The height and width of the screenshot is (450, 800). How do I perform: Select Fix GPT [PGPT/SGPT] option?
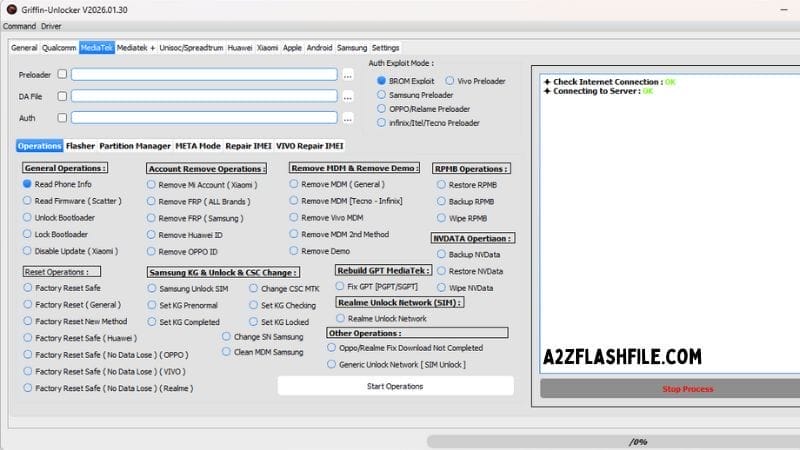[x=377, y=287]
